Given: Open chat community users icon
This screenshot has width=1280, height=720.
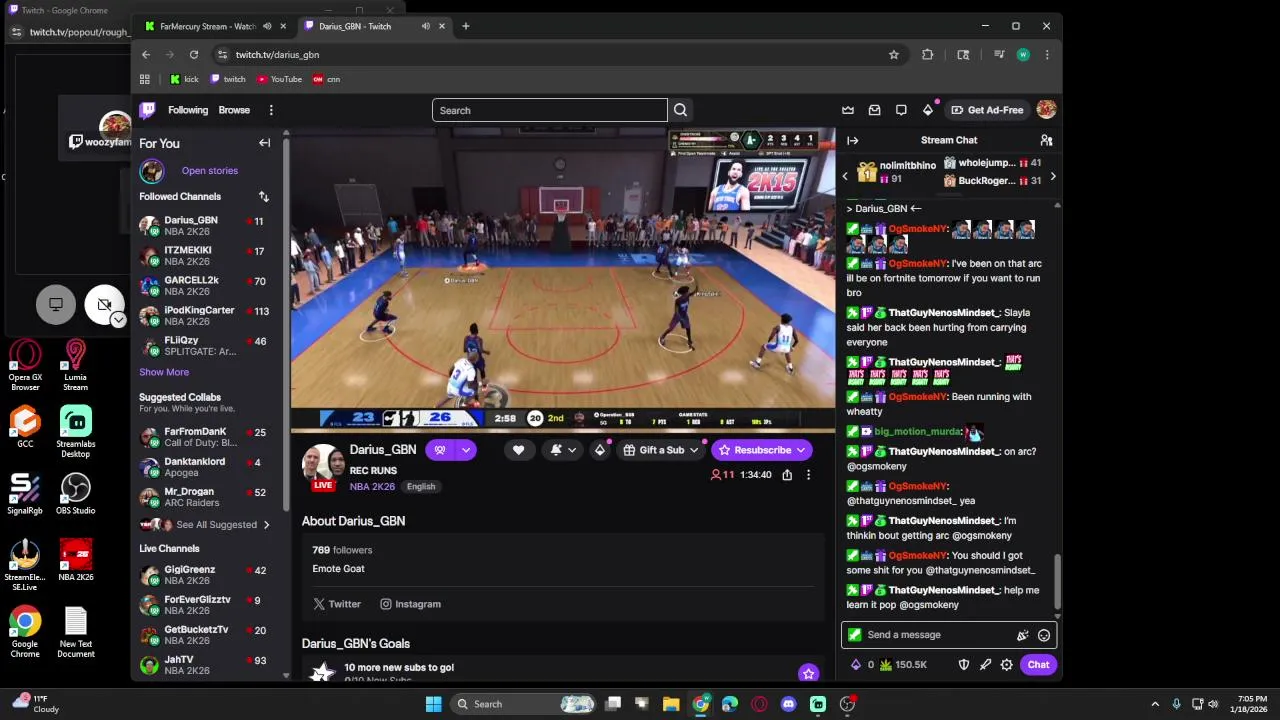Looking at the screenshot, I should tap(1046, 140).
